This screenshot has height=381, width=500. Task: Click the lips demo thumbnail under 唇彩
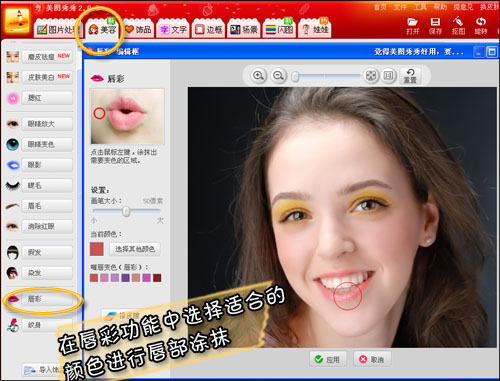(127, 116)
